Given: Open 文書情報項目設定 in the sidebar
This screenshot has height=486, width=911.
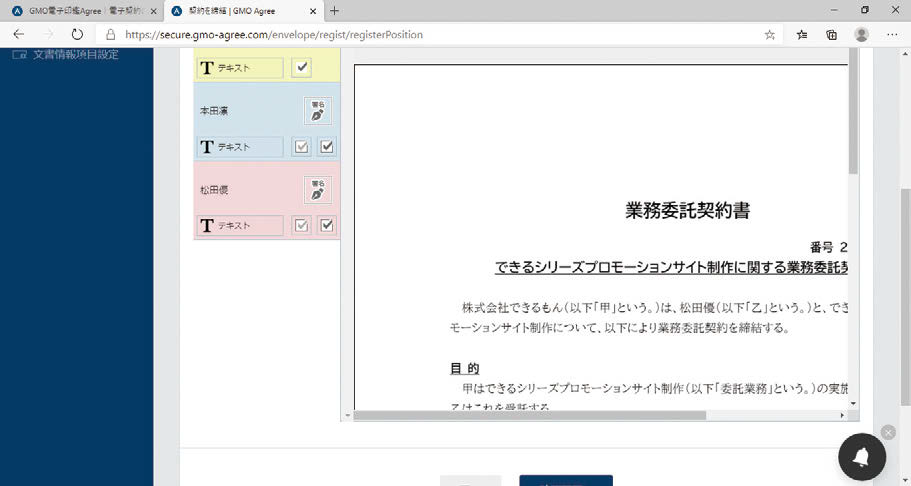Looking at the screenshot, I should point(65,55).
